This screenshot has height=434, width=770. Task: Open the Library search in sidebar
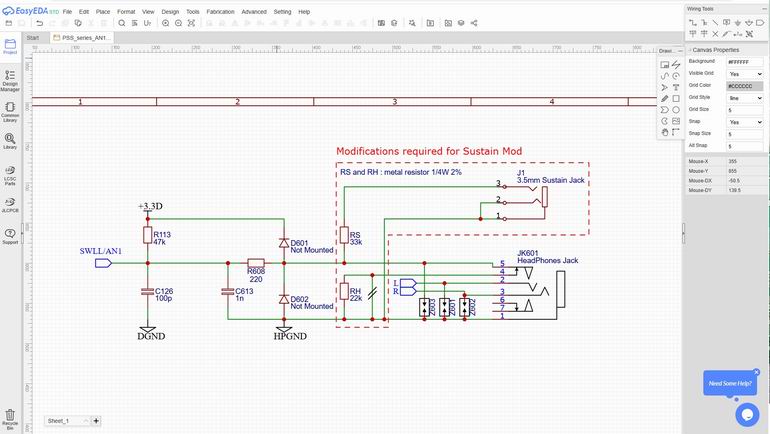pos(10,141)
